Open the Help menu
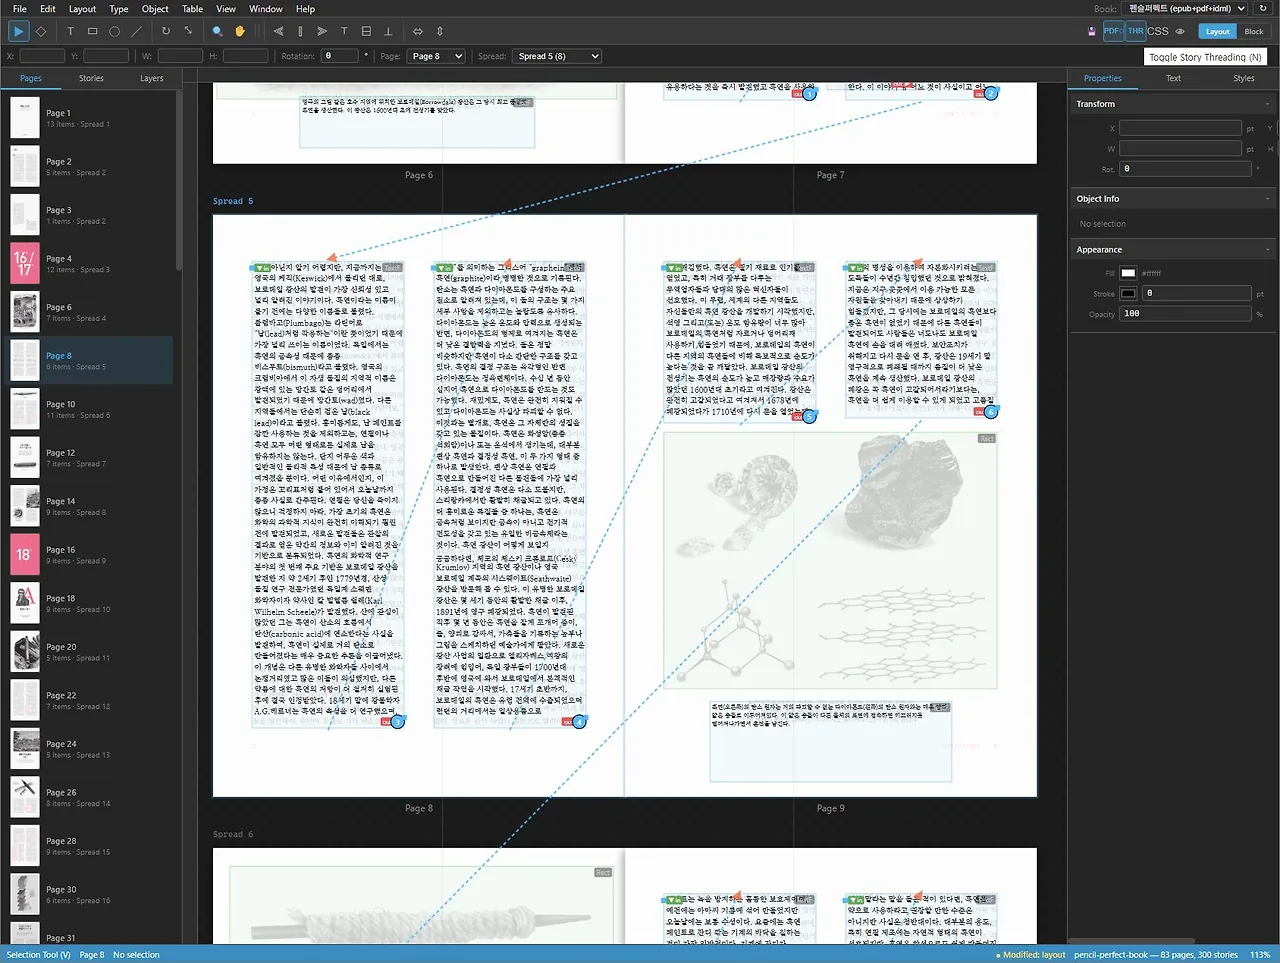This screenshot has height=963, width=1280. pos(306,9)
